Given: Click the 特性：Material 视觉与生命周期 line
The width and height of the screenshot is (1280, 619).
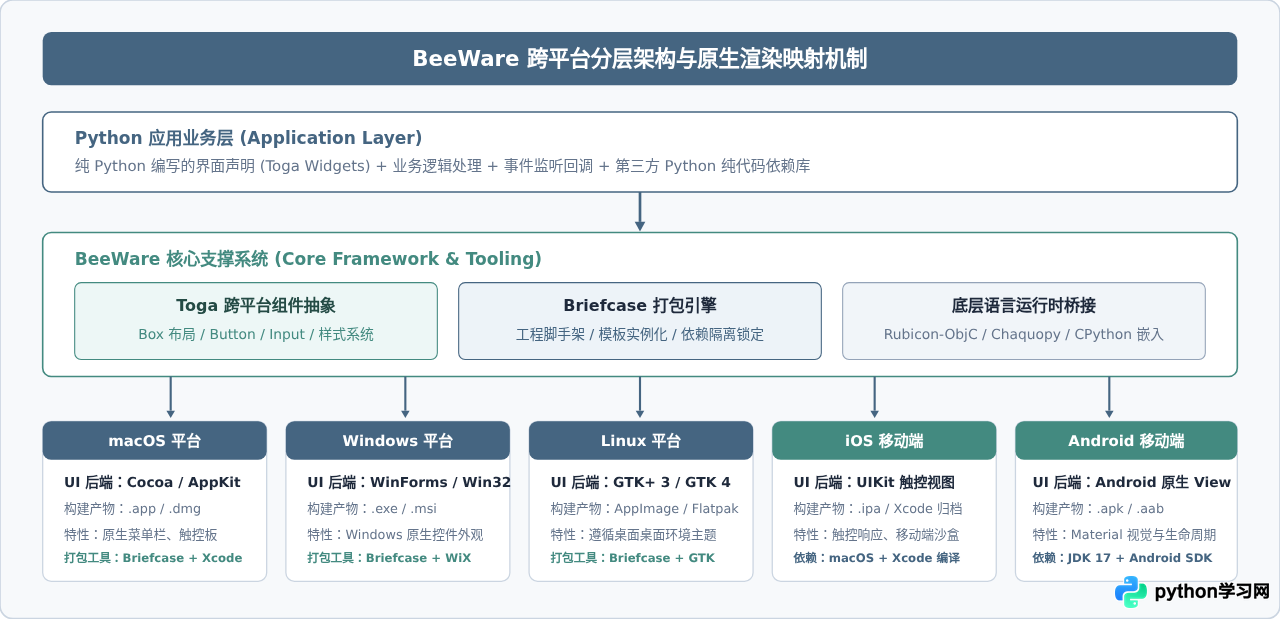Looking at the screenshot, I should (1124, 534).
